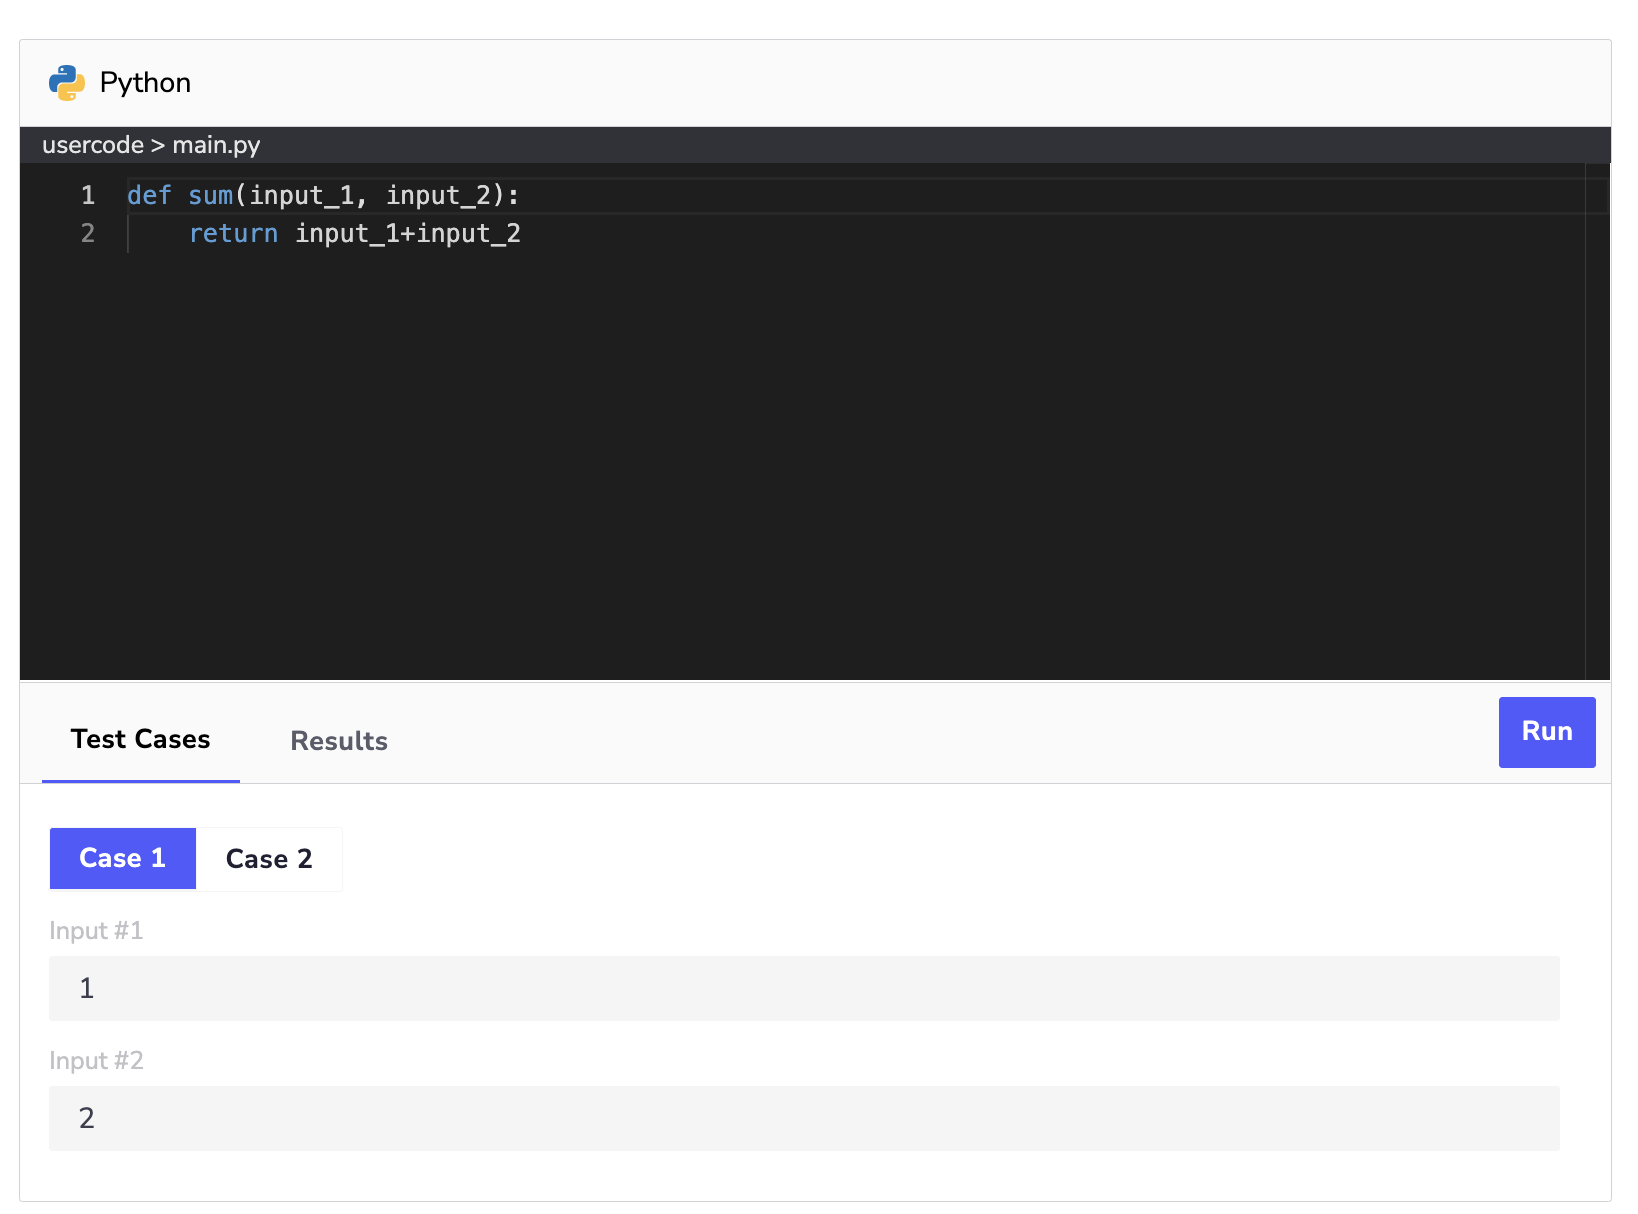Click the Input #1 value field
This screenshot has width=1638, height=1214.
click(804, 988)
